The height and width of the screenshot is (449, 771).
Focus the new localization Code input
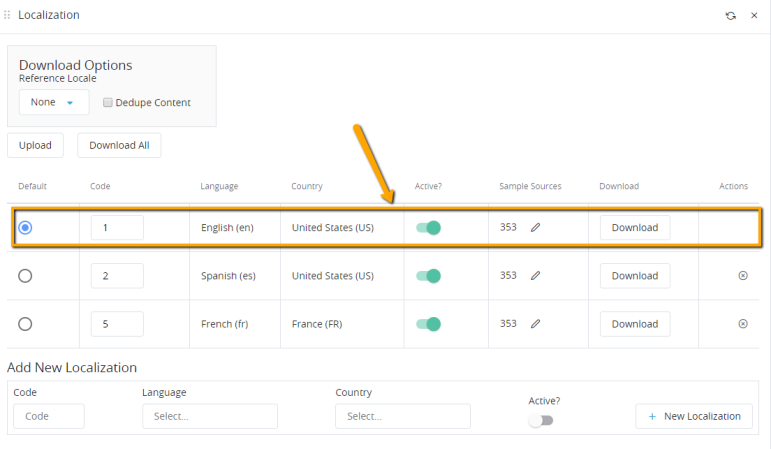point(49,416)
